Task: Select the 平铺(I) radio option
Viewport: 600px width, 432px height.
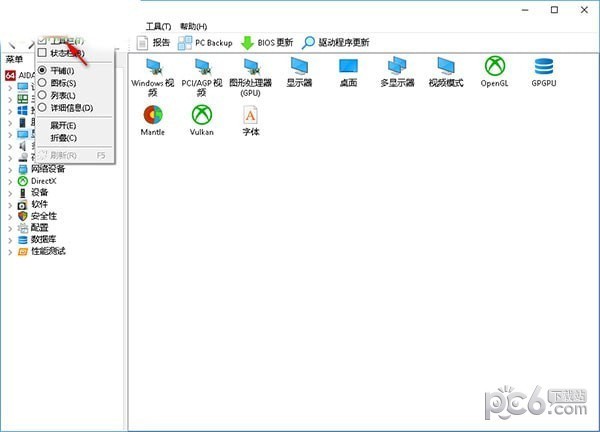Action: pos(42,70)
